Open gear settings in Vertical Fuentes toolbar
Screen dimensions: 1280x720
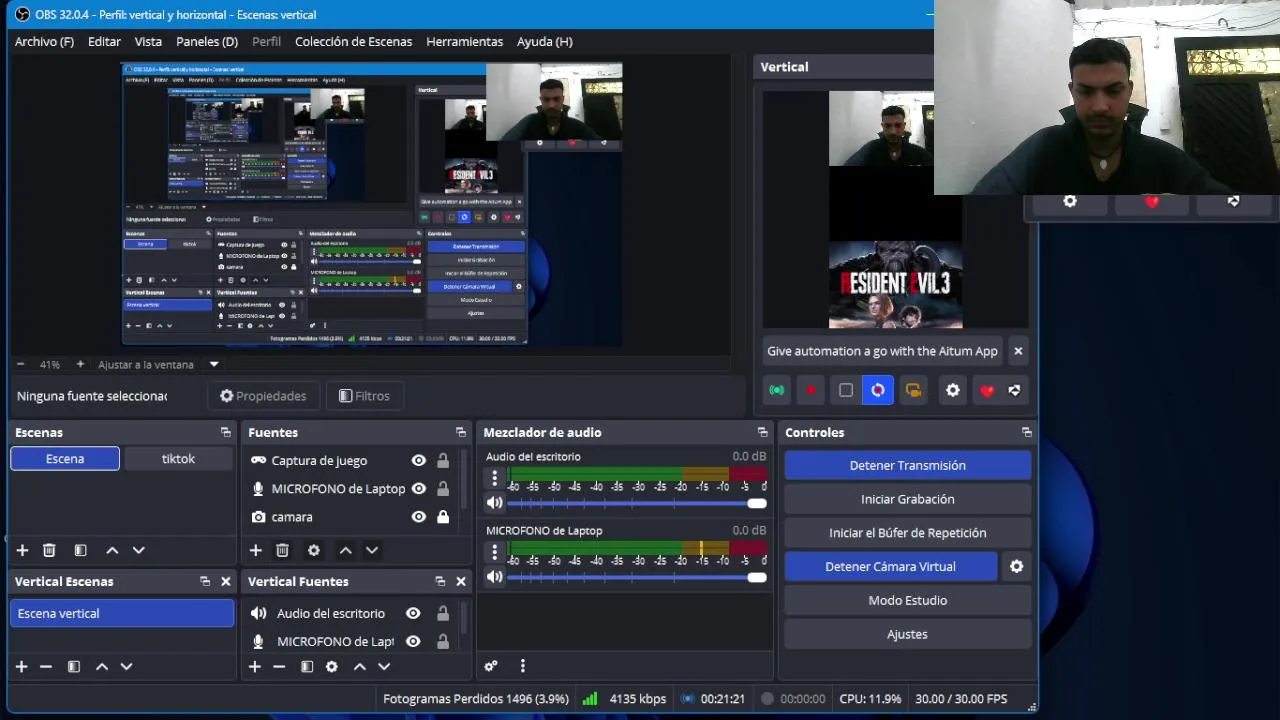[332, 666]
